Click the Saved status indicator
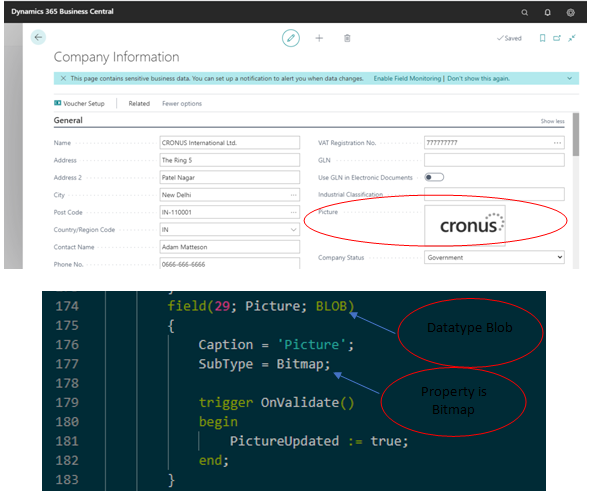 point(509,38)
